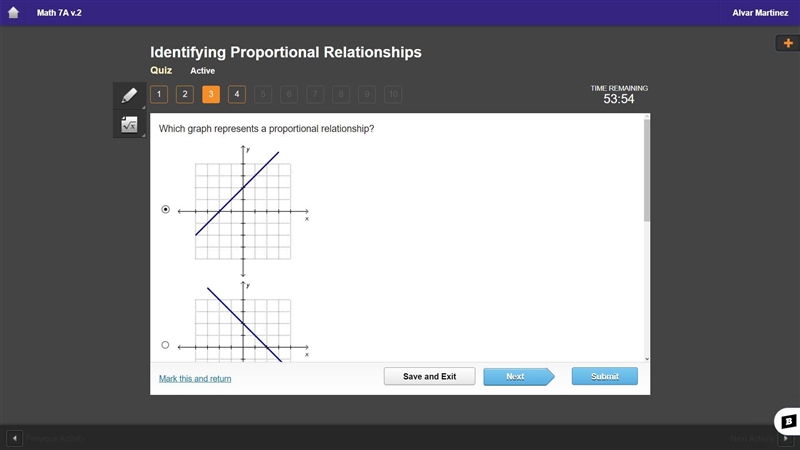Select the pencil highlighter tool
800x450 pixels.
coord(129,95)
